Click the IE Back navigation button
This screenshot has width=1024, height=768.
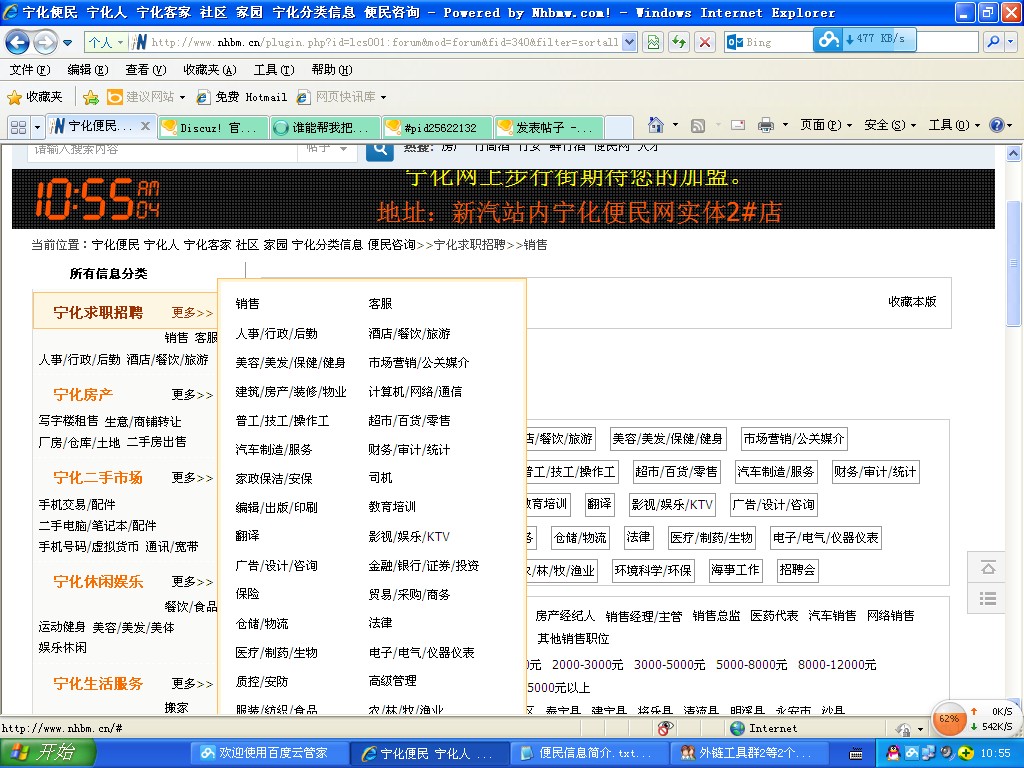pos(18,42)
